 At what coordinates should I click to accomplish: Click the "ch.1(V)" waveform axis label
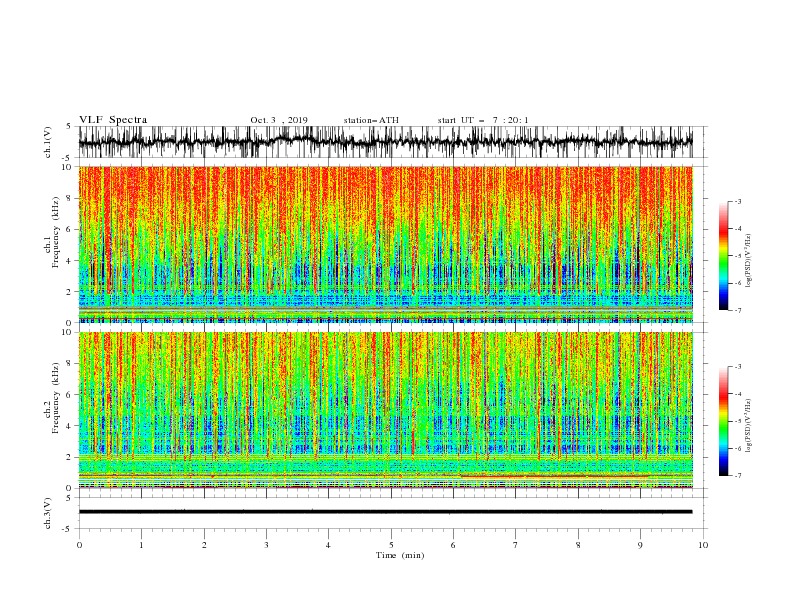48,142
